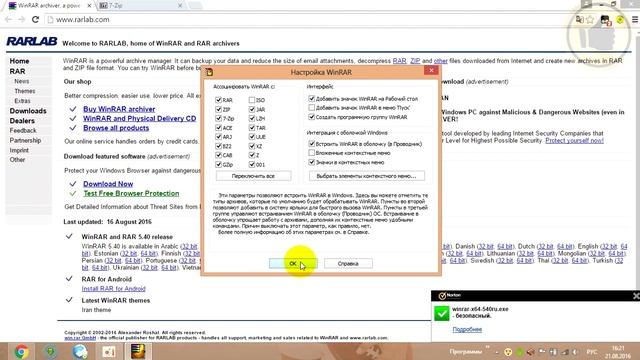Click WinRAR setup dialog title icon
This screenshot has height=360, width=640.
coord(209,72)
